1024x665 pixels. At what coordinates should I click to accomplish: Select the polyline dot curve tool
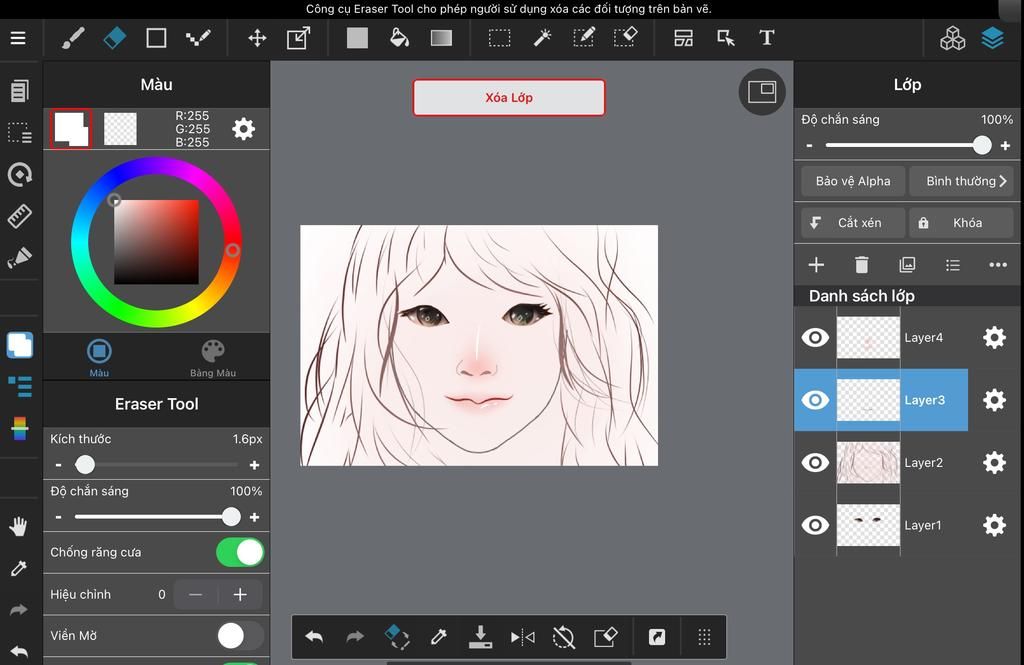[x=198, y=38]
